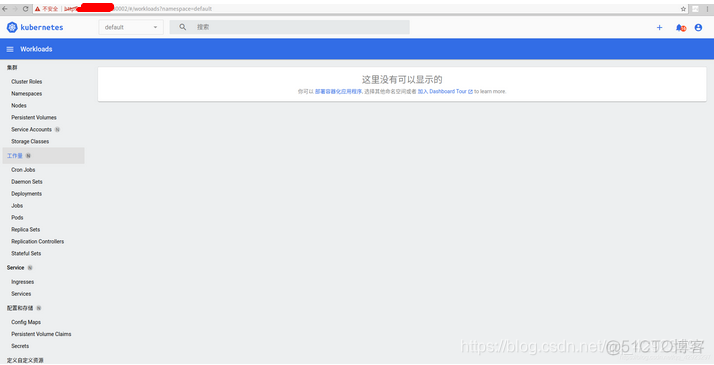Click the Workloads header title

point(36,49)
